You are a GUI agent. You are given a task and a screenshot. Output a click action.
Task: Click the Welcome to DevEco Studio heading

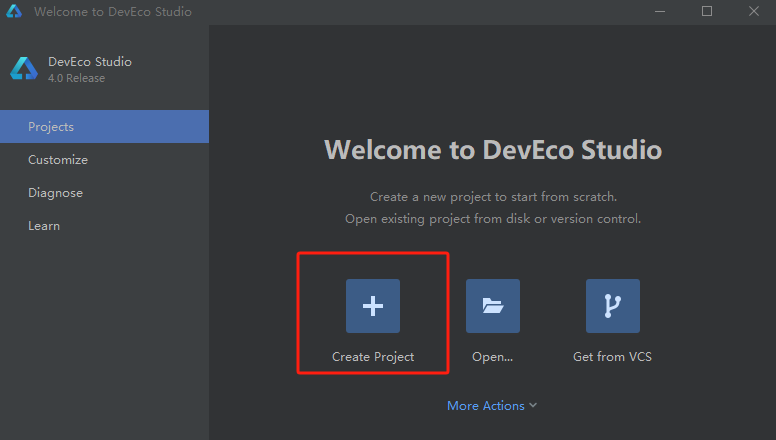click(493, 149)
